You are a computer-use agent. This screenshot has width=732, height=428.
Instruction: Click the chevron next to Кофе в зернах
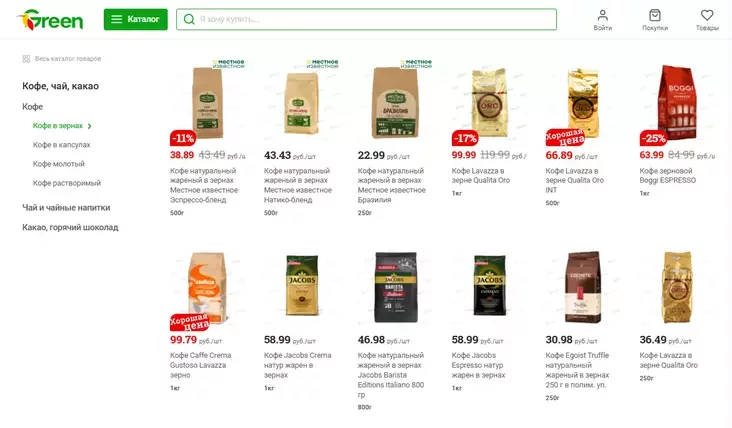[90, 126]
